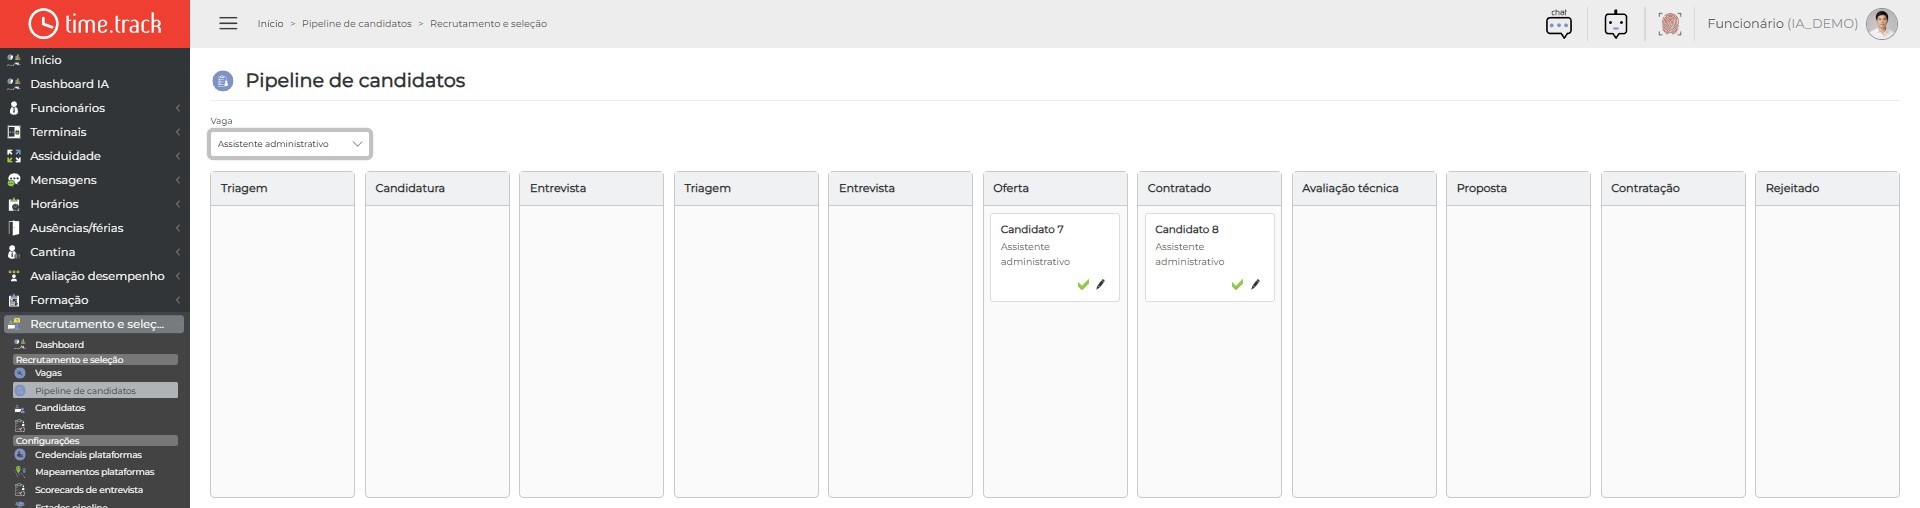Select the Candidato 7 card
This screenshot has height=508, width=1920.
(x=1055, y=257)
